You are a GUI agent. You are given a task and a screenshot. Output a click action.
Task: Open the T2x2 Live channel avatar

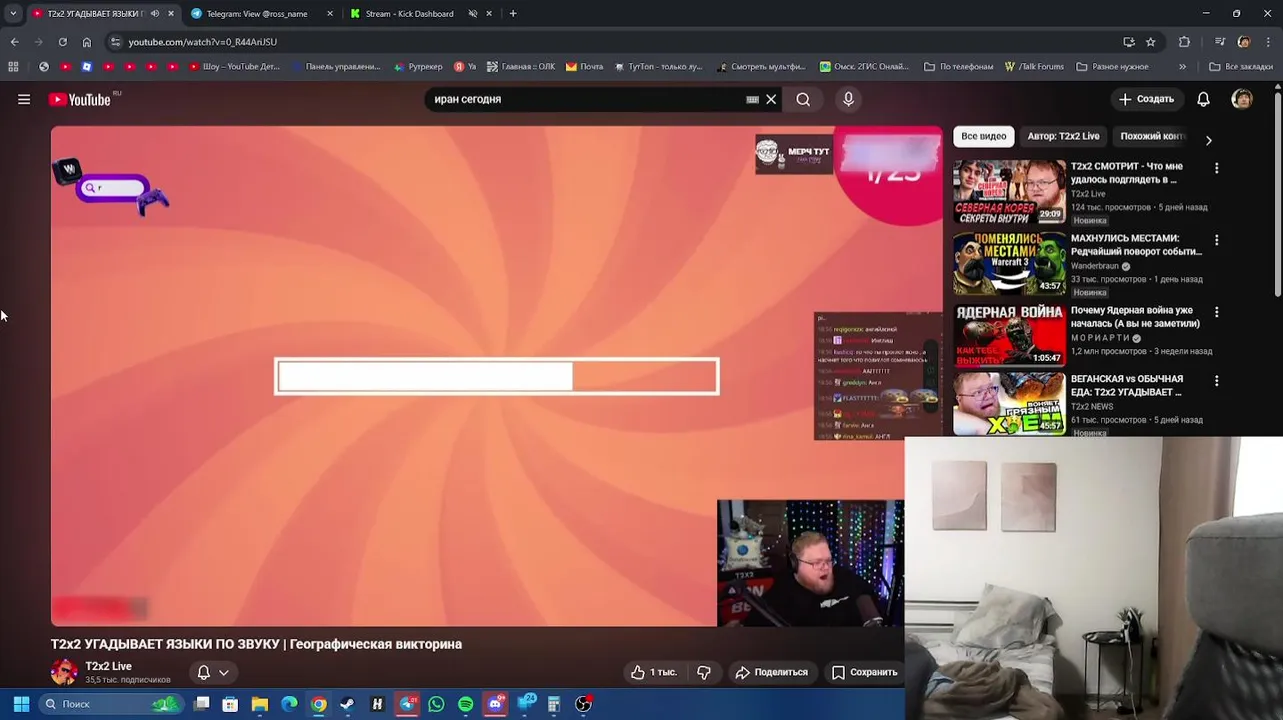tap(64, 672)
